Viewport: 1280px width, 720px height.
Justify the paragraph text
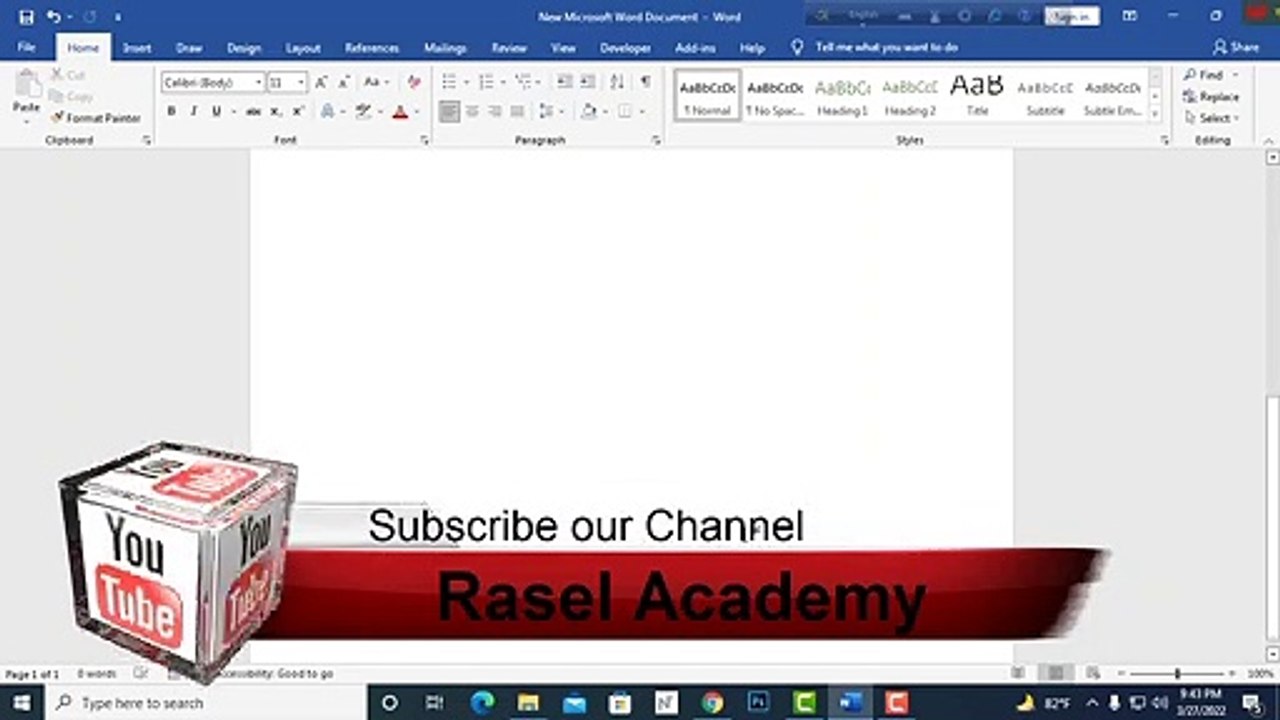click(517, 112)
